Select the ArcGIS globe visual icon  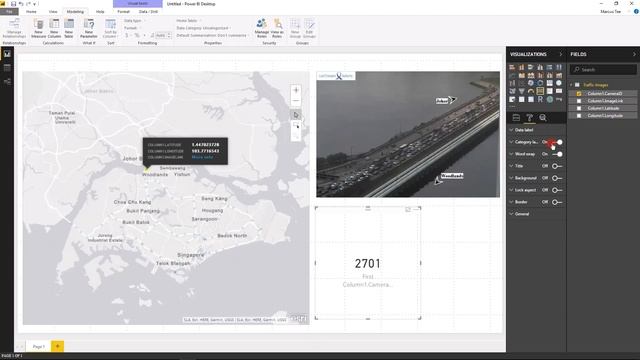tap(549, 99)
